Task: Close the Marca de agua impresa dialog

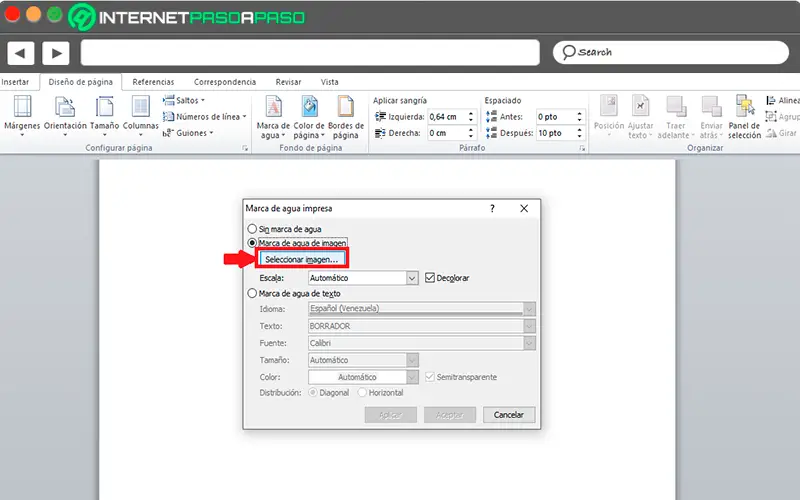Action: [x=524, y=209]
